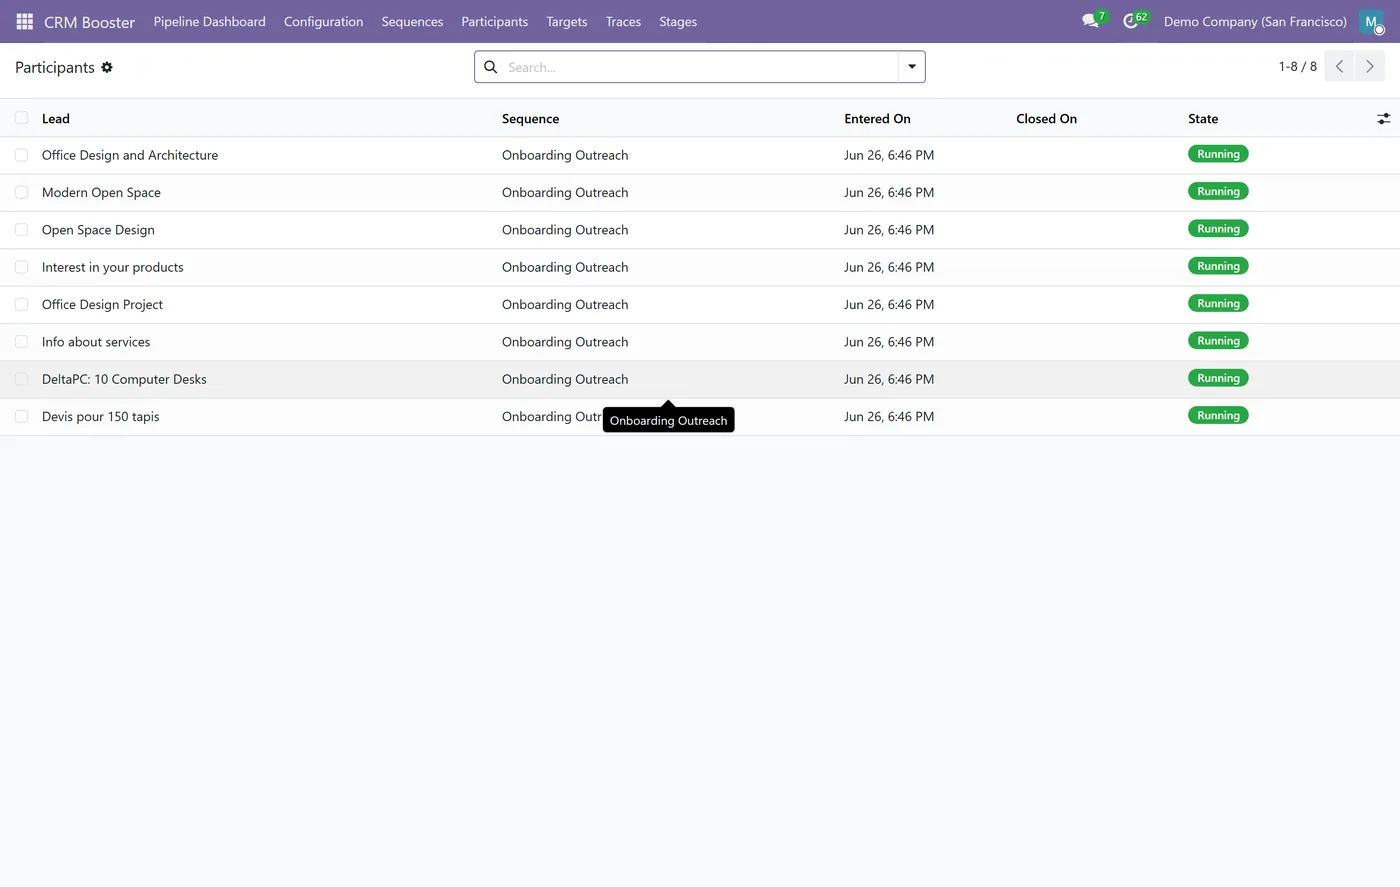Viewport: 1400px width, 887px height.
Task: Tick the Devis pour 150 tapis checkbox
Action: coord(21,416)
